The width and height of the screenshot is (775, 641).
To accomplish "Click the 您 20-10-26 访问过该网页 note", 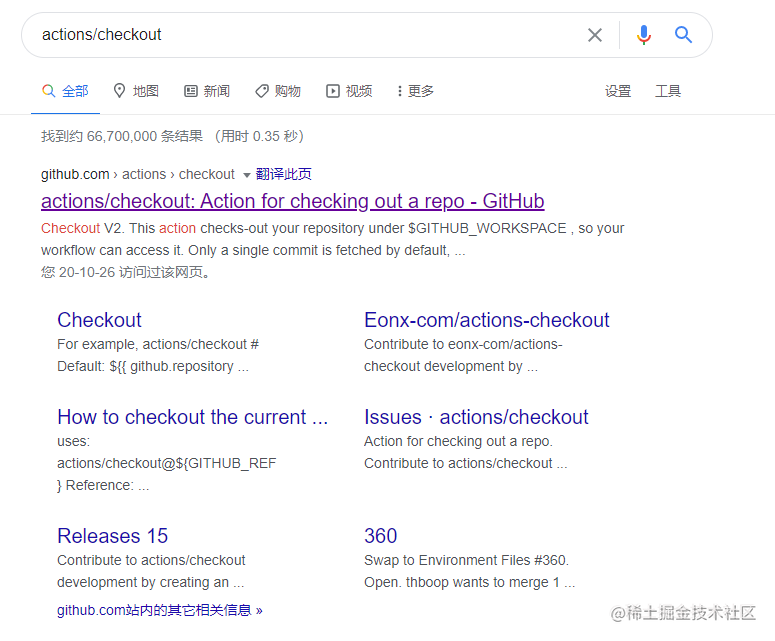I will (x=125, y=272).
